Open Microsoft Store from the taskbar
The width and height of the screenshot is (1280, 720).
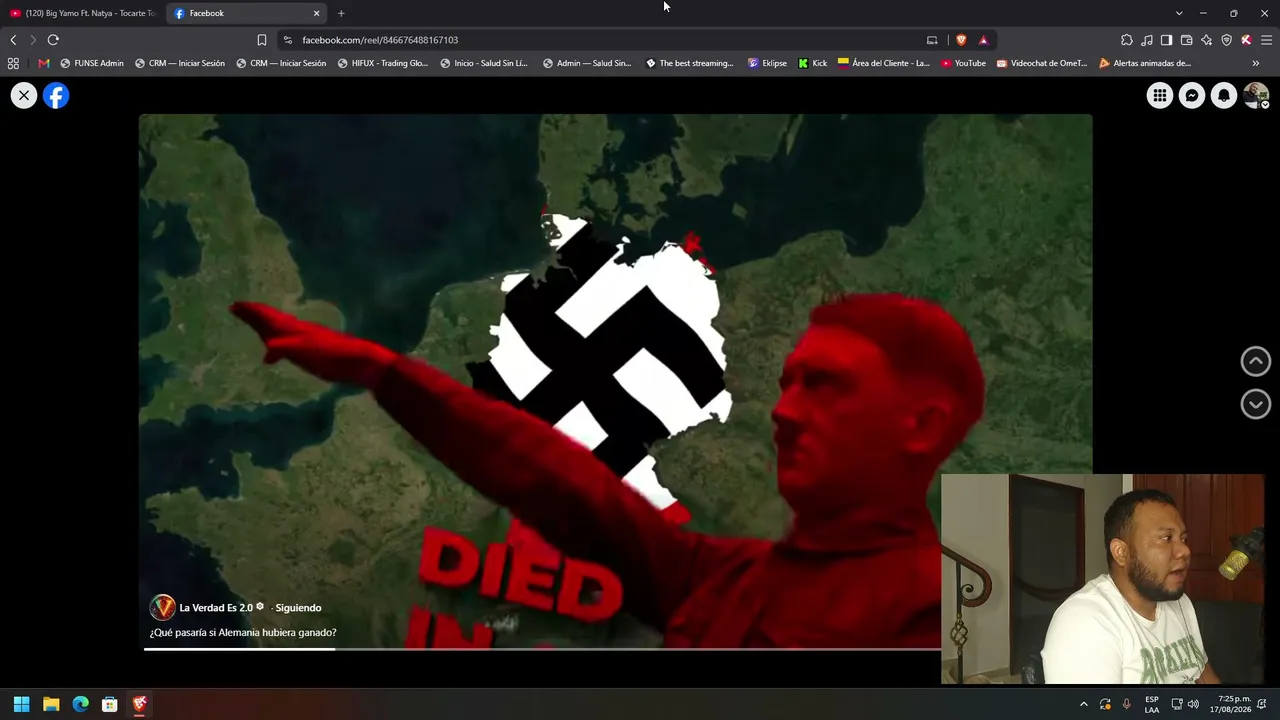(x=110, y=704)
